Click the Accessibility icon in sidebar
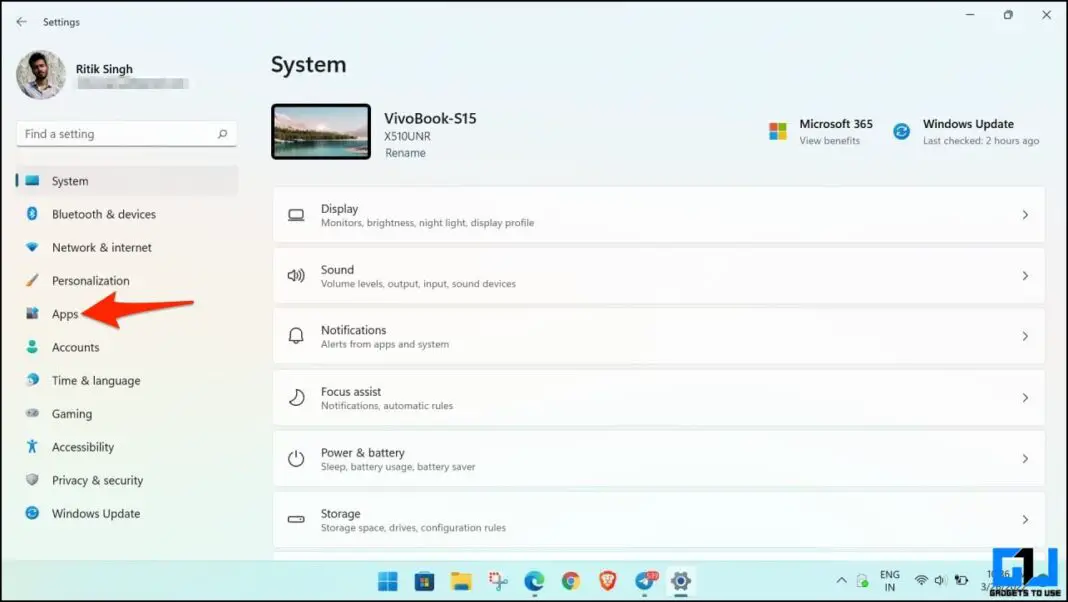The height and width of the screenshot is (602, 1068). 33,447
